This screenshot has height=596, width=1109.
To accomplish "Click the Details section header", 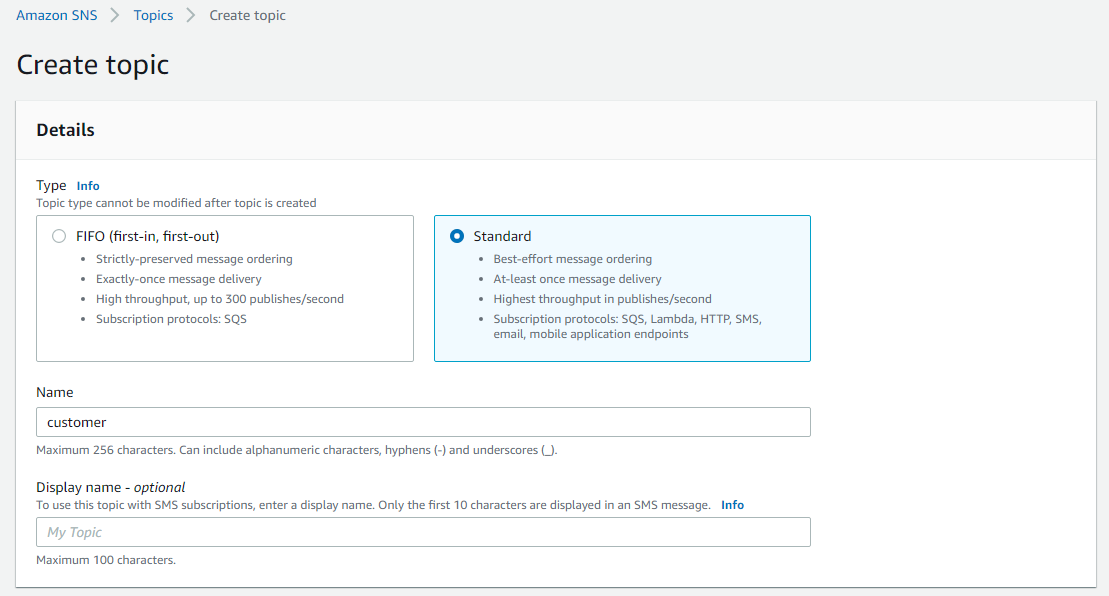I will tap(66, 130).
